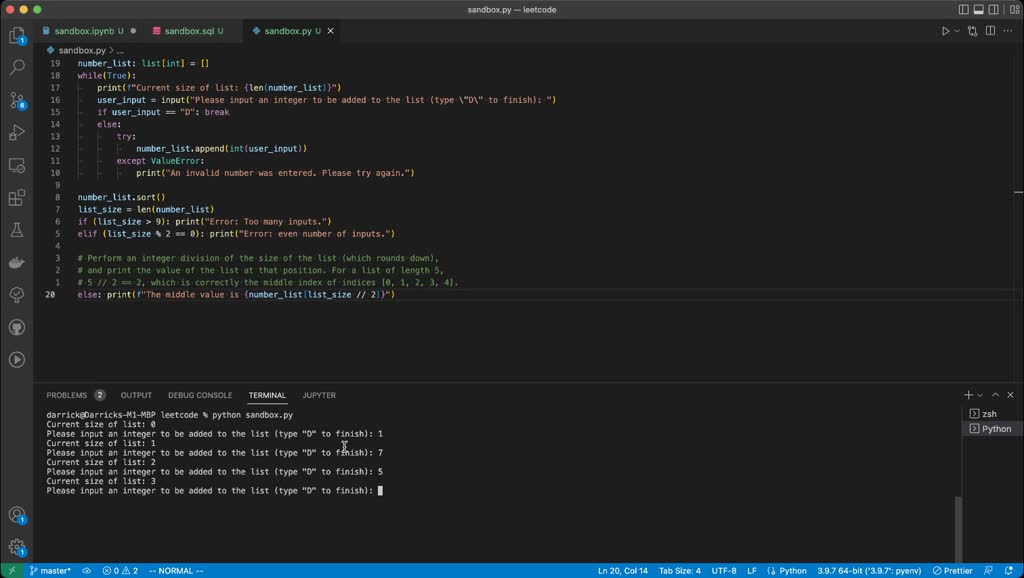
Task: Click the remote window indicator in status bar
Action: 11,571
